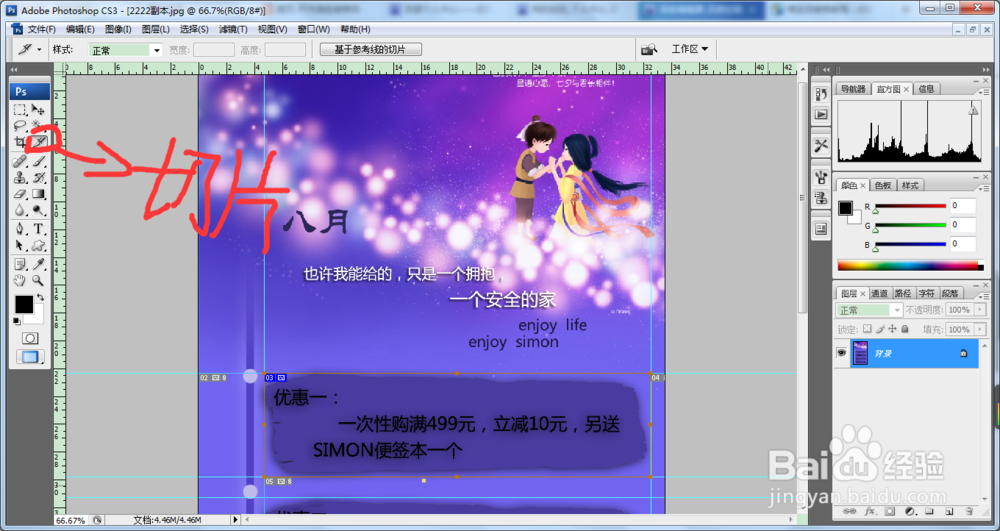
Task: Select the Eraser tool
Action: [20, 194]
